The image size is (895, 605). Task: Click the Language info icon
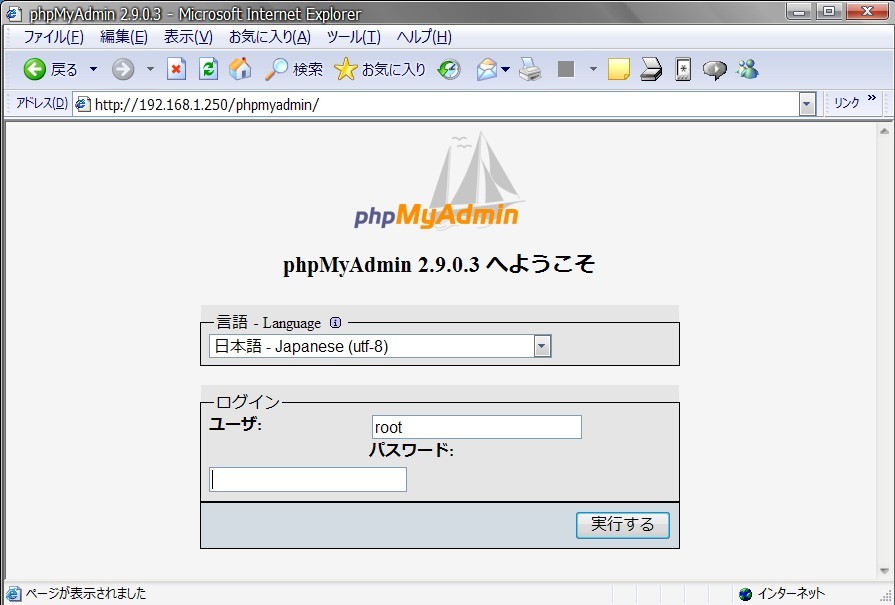(x=336, y=323)
